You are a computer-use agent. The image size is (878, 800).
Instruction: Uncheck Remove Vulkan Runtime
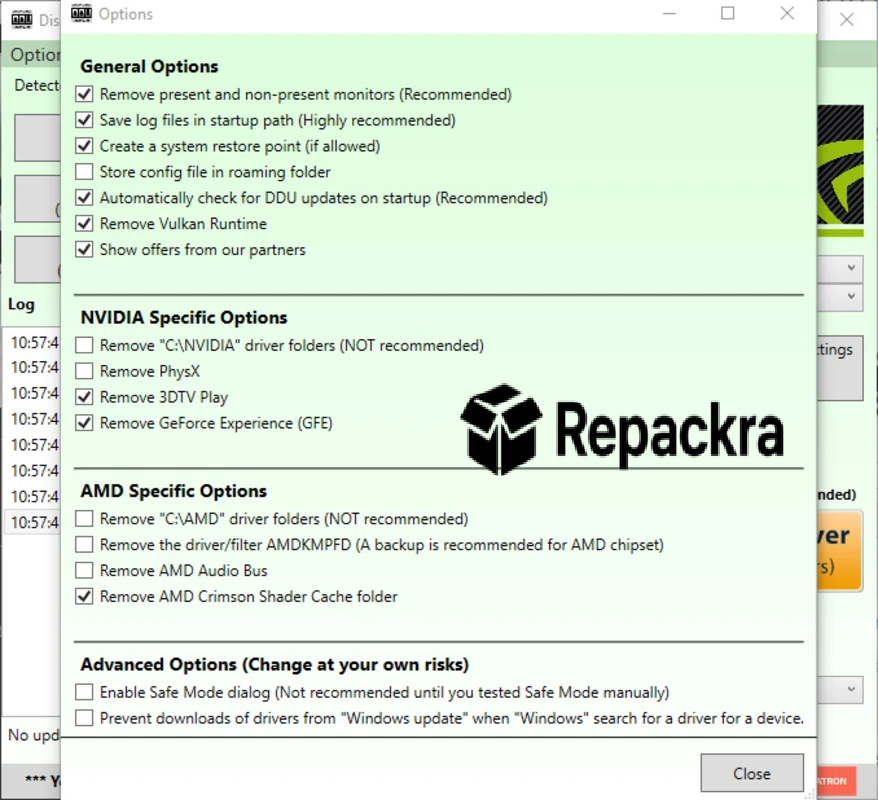pos(84,223)
